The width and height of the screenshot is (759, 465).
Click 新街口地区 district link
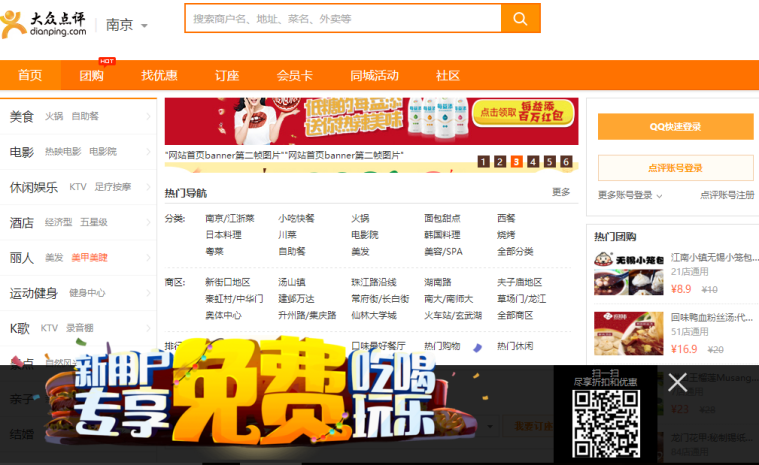coord(228,283)
